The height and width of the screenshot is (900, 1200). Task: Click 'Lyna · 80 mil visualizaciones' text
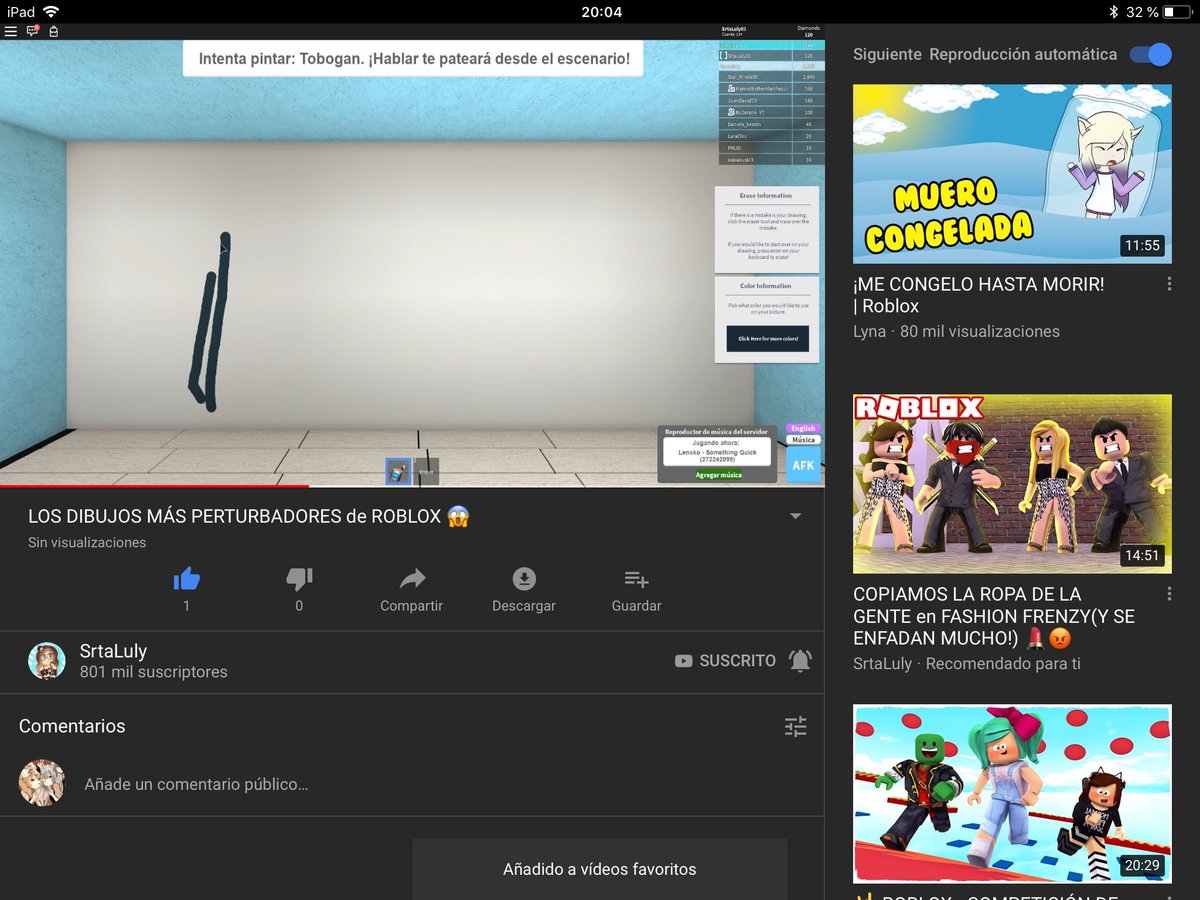pos(956,331)
